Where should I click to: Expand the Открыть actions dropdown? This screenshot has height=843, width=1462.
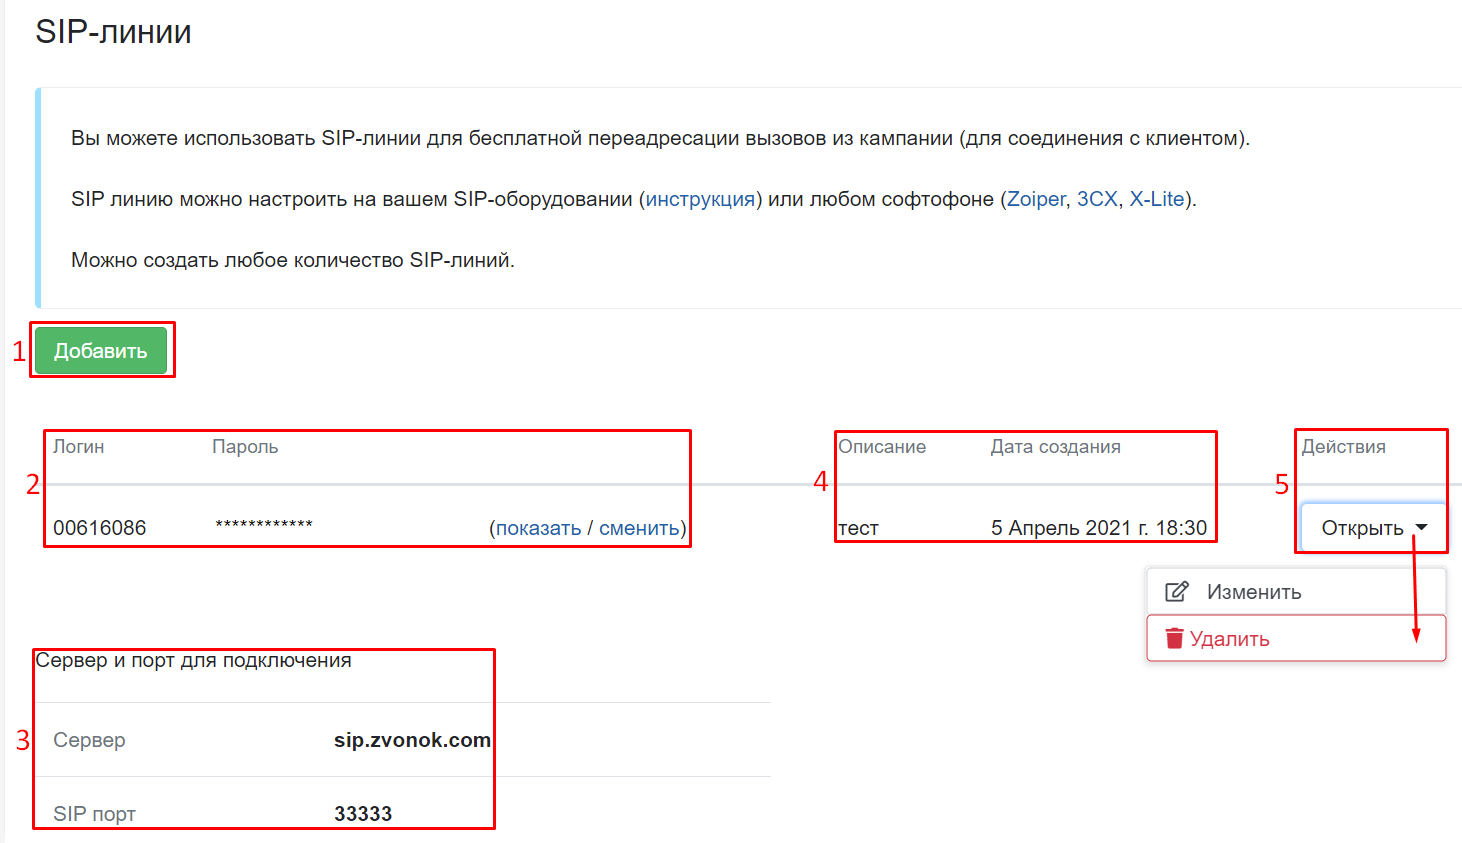click(x=1374, y=528)
